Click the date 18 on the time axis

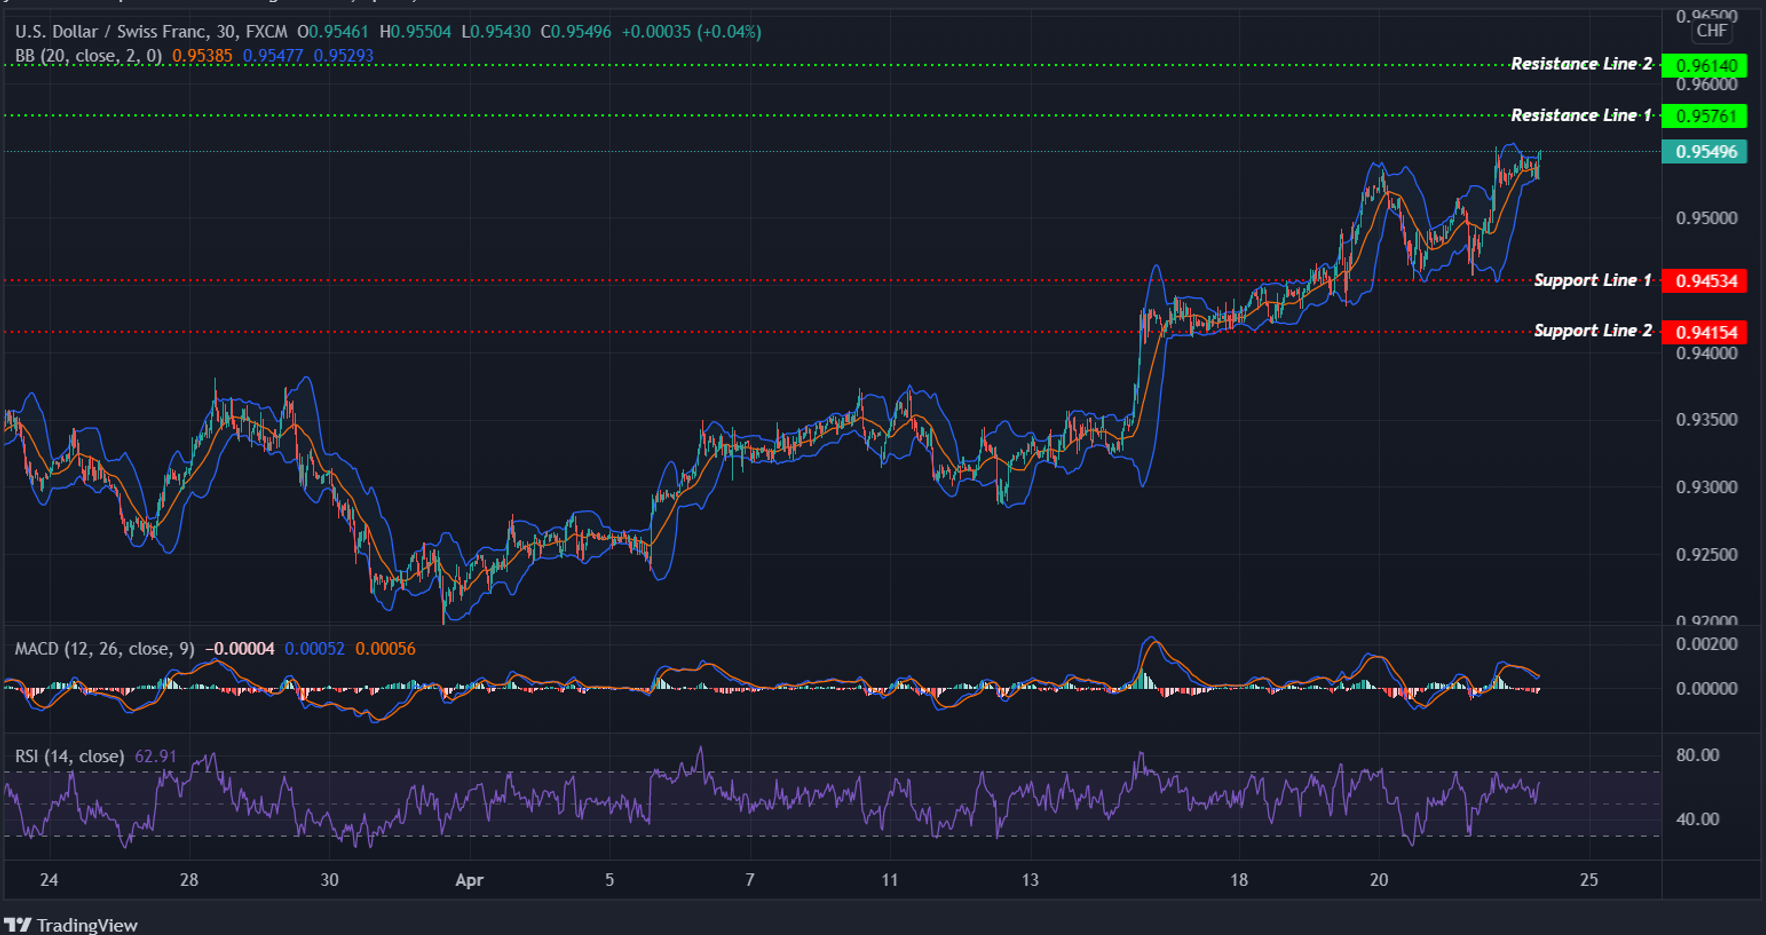pos(1239,881)
